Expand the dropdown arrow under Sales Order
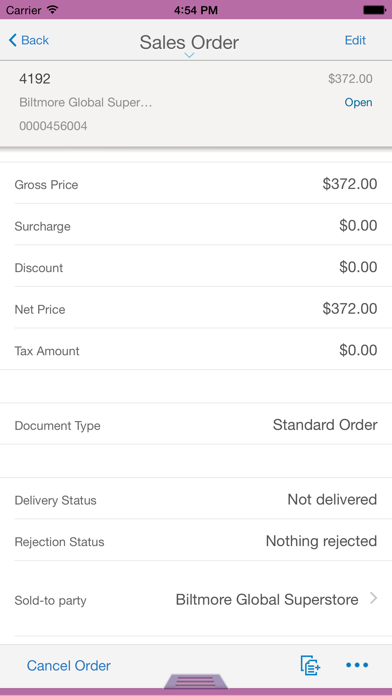 (190, 55)
